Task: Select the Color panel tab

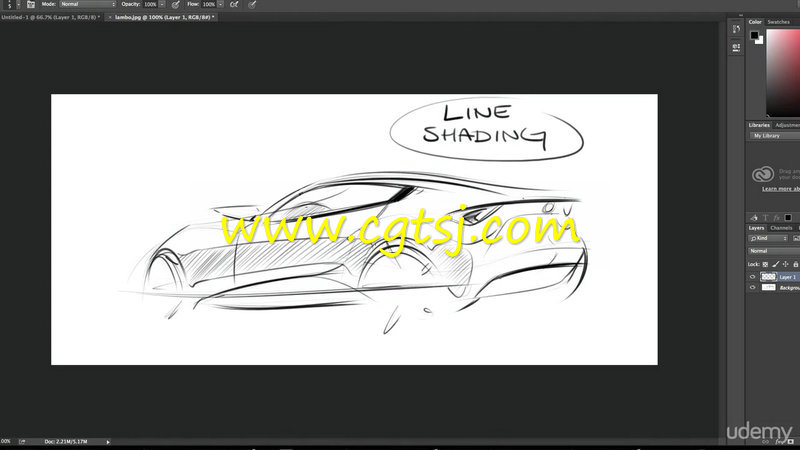Action: tap(755, 22)
